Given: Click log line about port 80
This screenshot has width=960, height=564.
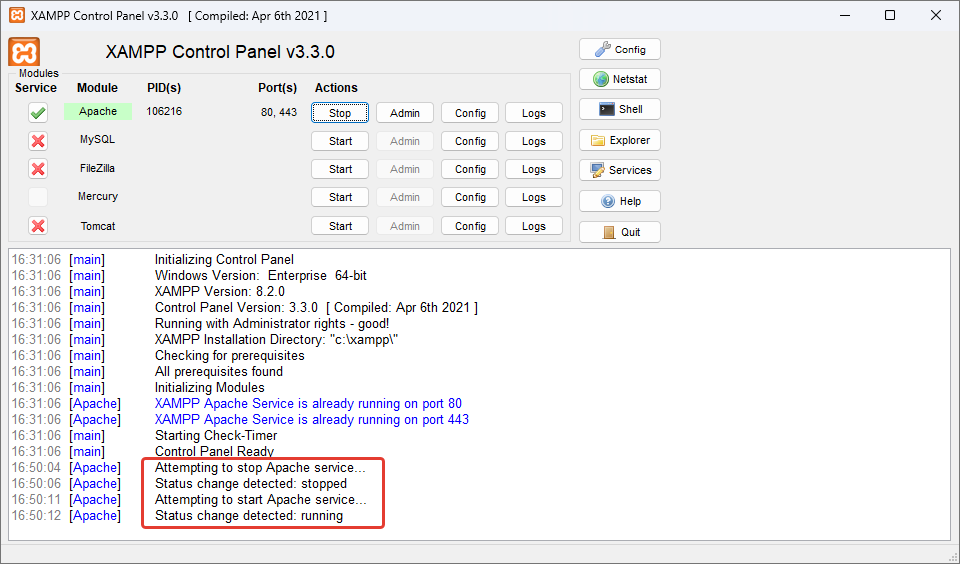Looking at the screenshot, I should coord(308,404).
